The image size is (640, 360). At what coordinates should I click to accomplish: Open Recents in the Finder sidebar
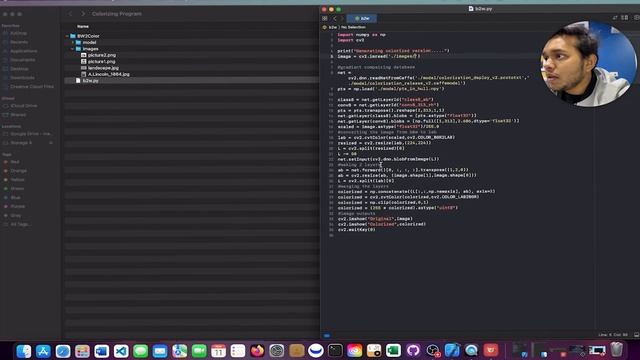click(x=19, y=42)
